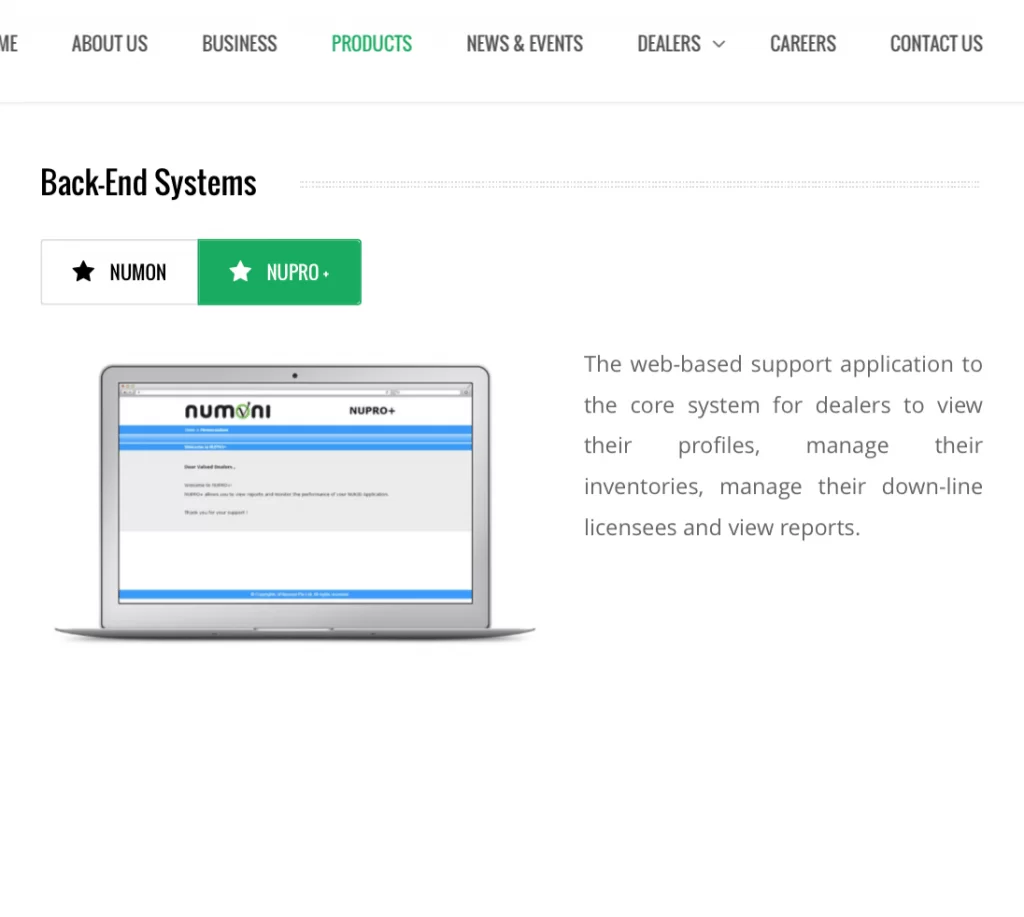
Task: Go to the Business page
Action: tap(239, 44)
